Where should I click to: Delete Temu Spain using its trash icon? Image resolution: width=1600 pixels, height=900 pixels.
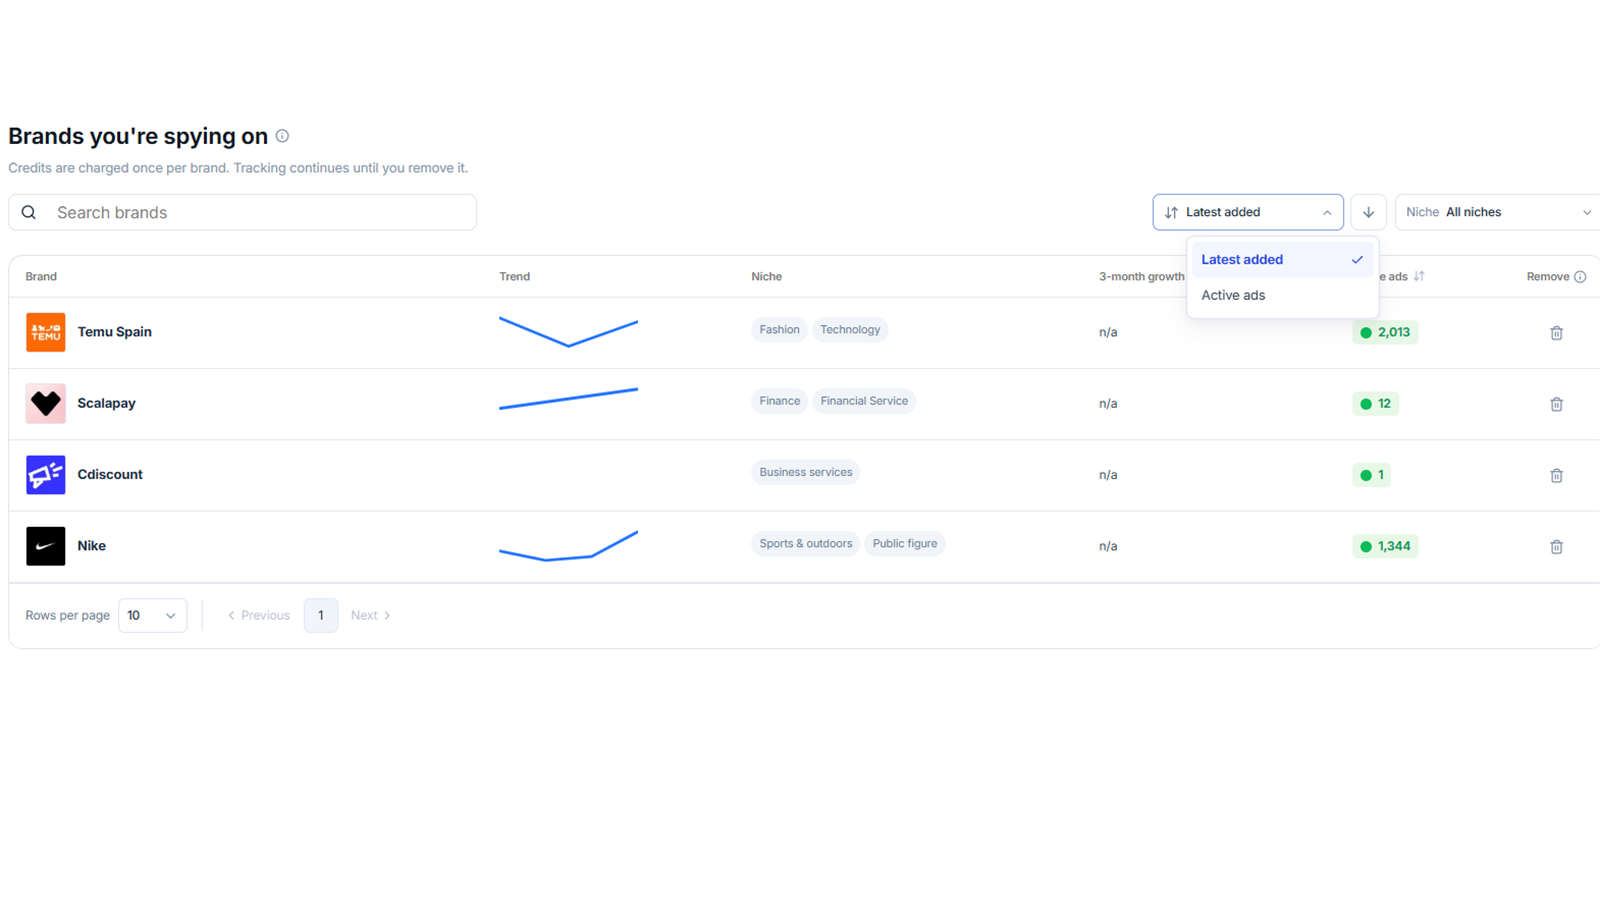point(1556,333)
